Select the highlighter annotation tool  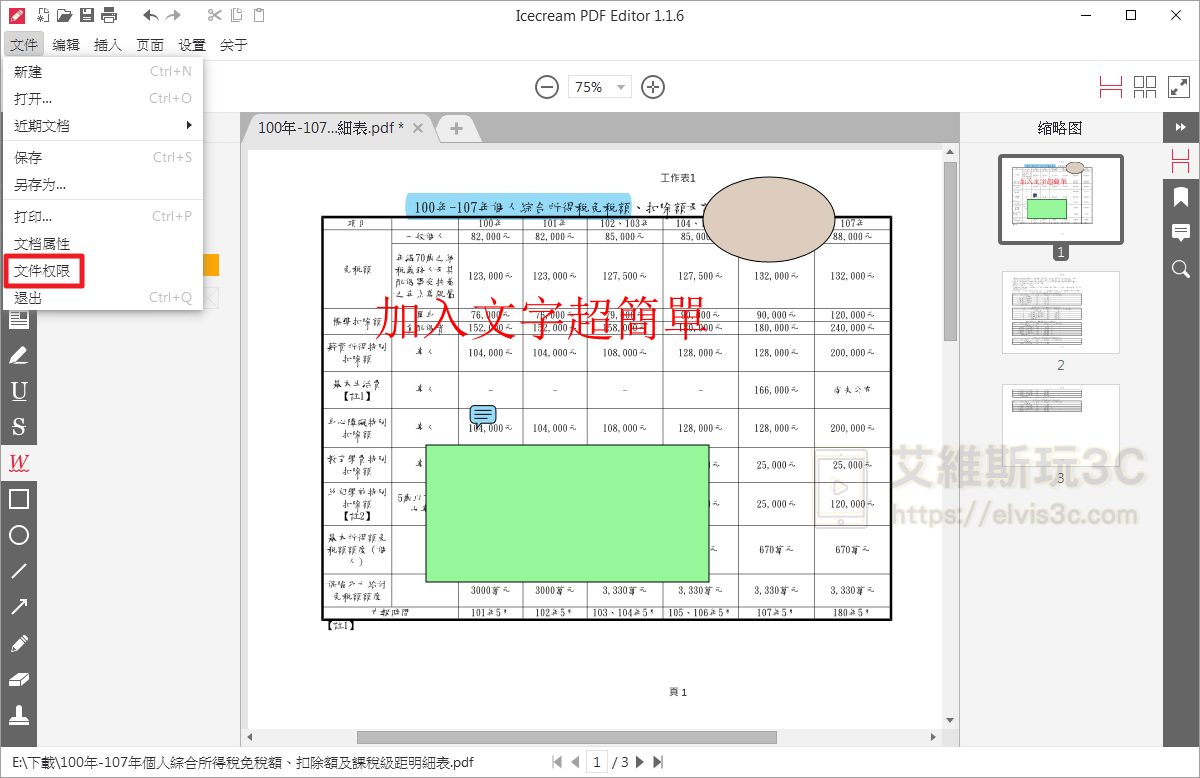click(20, 354)
